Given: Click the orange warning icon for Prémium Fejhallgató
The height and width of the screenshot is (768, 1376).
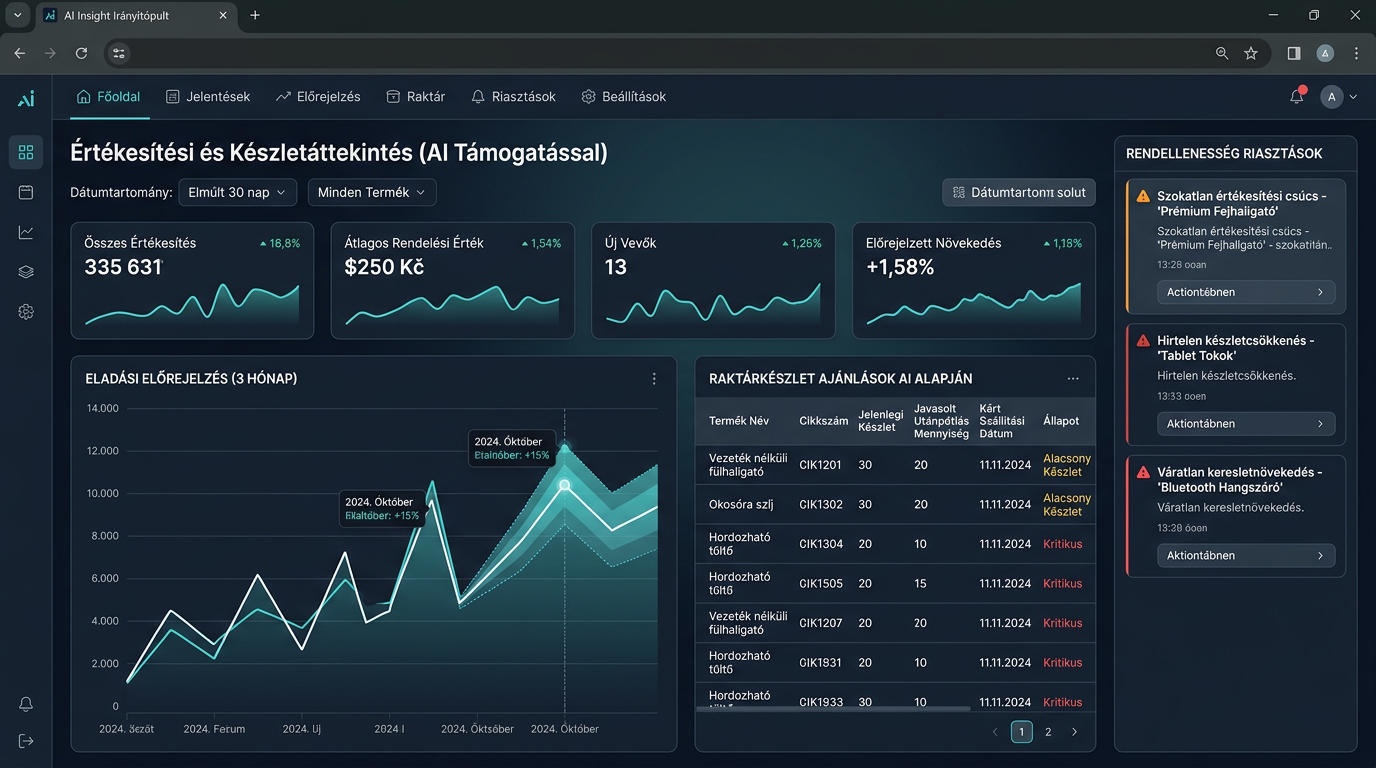Looking at the screenshot, I should (x=1143, y=197).
